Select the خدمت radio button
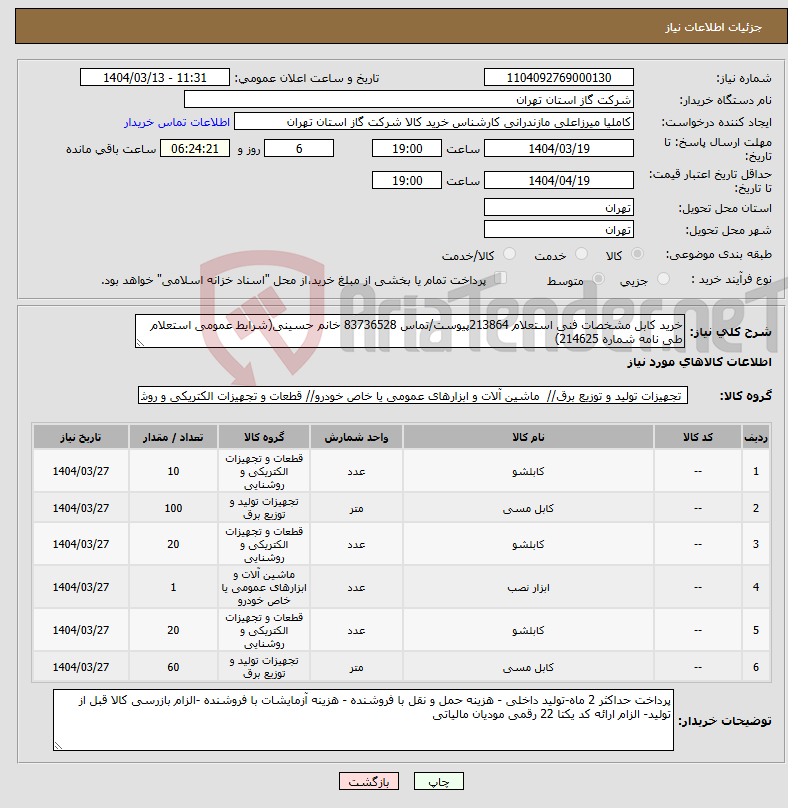This screenshot has height=808, width=788. pyautogui.click(x=581, y=254)
